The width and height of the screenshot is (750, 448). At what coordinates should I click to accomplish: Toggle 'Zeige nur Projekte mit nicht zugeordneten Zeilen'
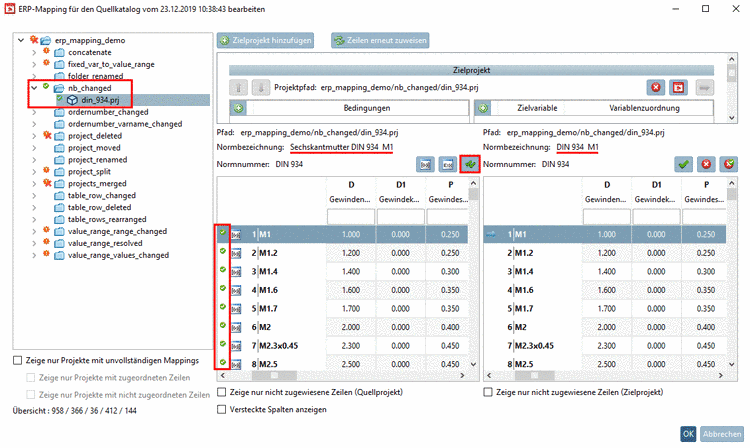31,395
